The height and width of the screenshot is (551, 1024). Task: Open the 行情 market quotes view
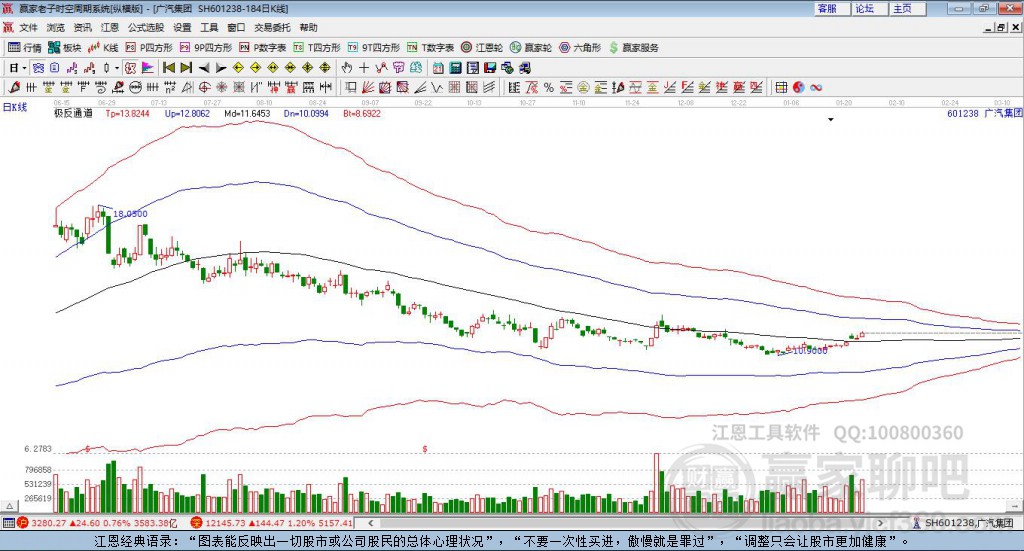click(x=25, y=47)
